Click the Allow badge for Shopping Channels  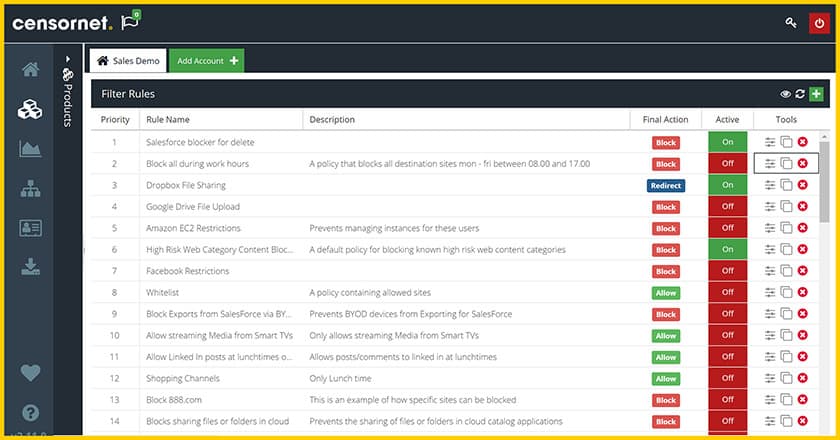point(666,378)
